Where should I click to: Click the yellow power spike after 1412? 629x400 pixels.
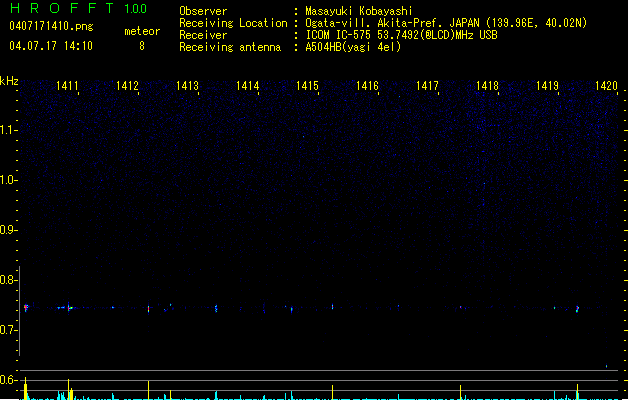(148, 390)
